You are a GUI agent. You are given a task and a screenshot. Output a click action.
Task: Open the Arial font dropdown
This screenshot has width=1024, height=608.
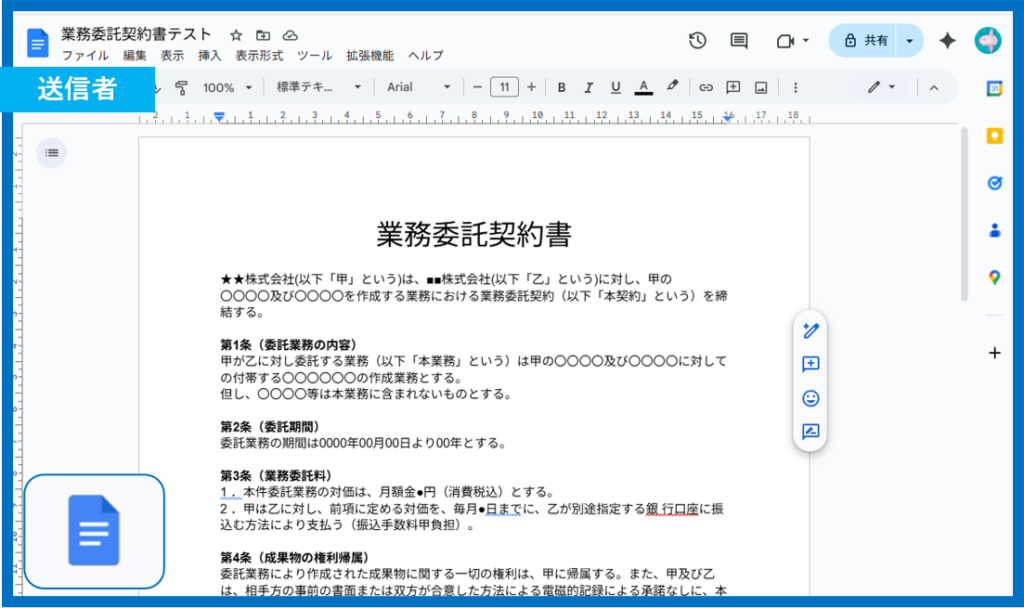point(418,87)
